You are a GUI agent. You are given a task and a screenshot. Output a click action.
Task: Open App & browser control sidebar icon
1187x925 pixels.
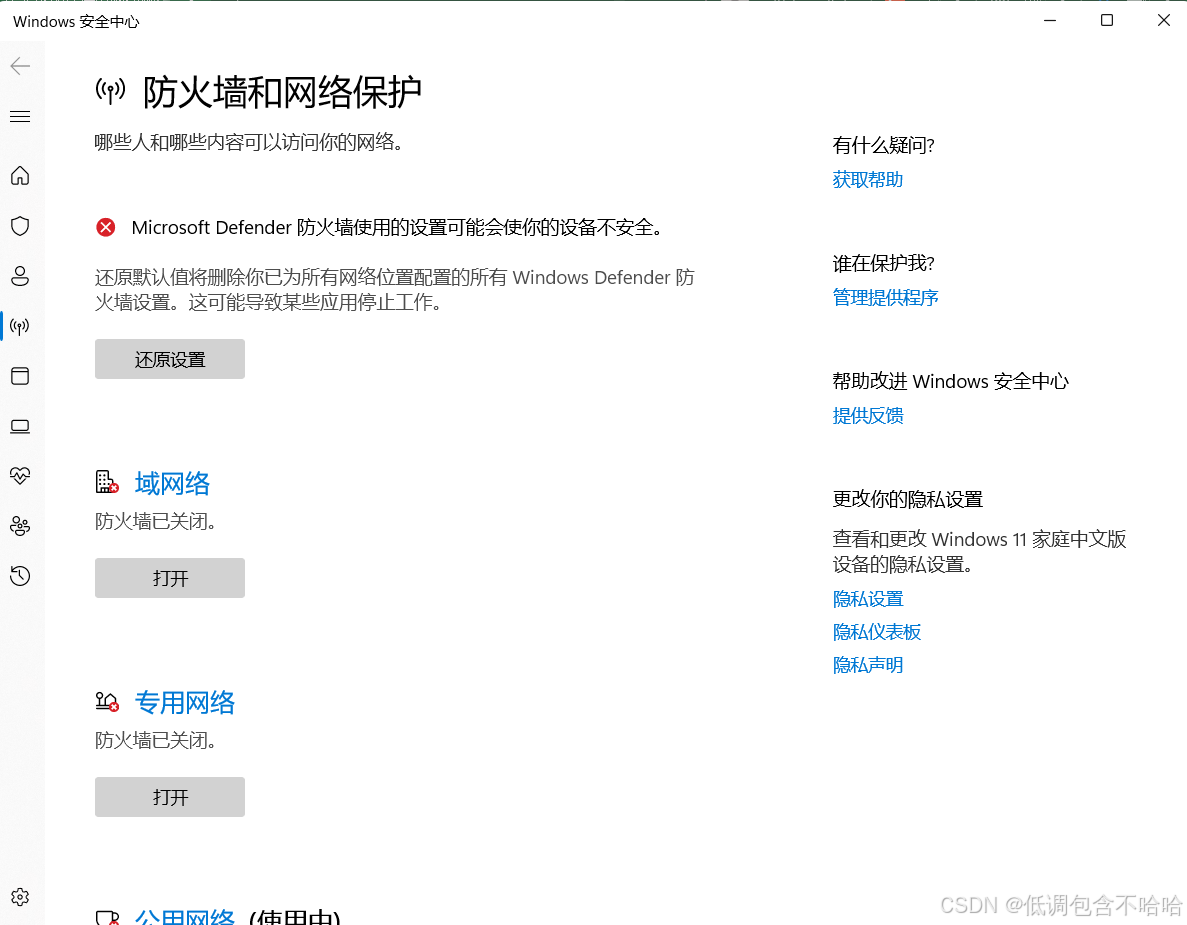pos(20,376)
